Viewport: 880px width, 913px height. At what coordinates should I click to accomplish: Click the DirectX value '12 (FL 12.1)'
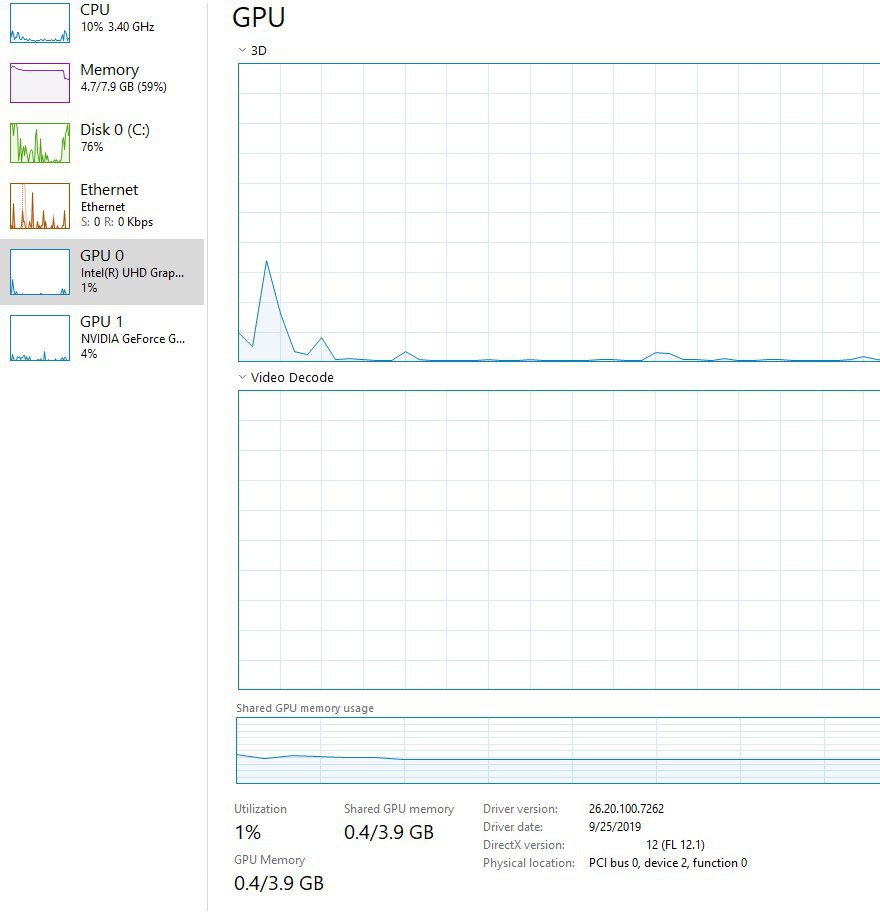pyautogui.click(x=675, y=845)
